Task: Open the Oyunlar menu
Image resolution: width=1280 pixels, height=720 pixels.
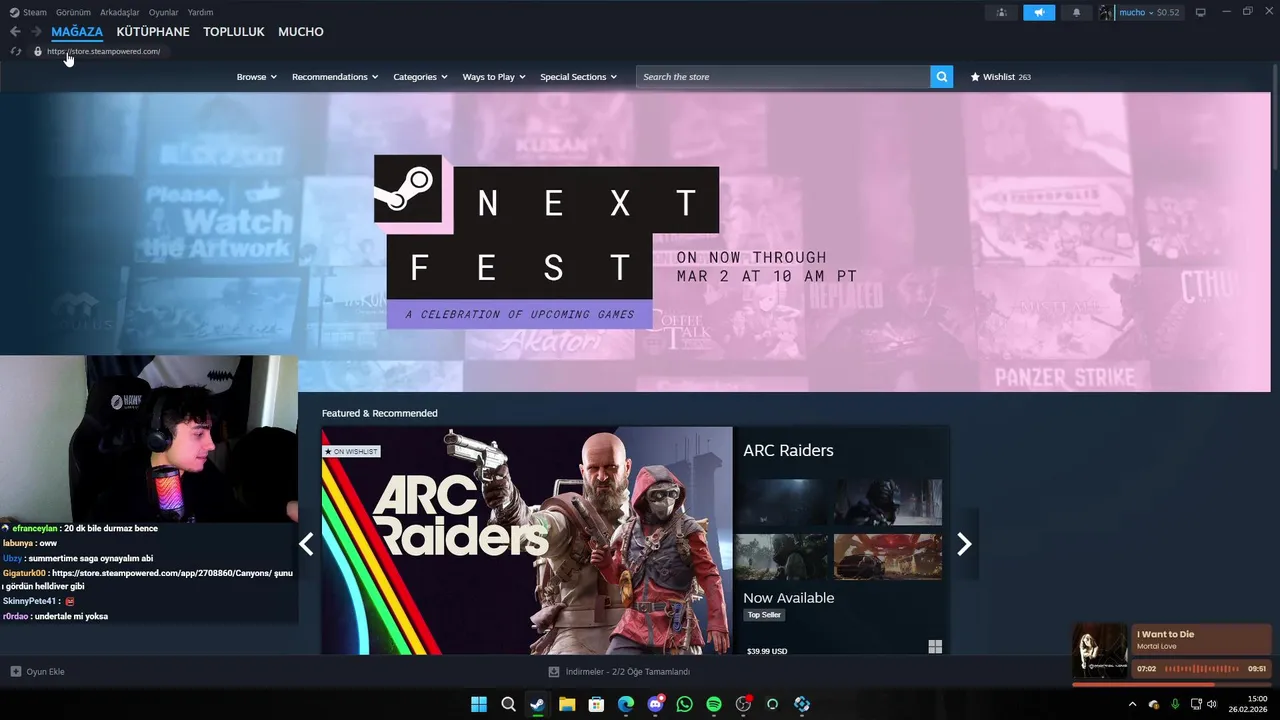Action: (163, 12)
